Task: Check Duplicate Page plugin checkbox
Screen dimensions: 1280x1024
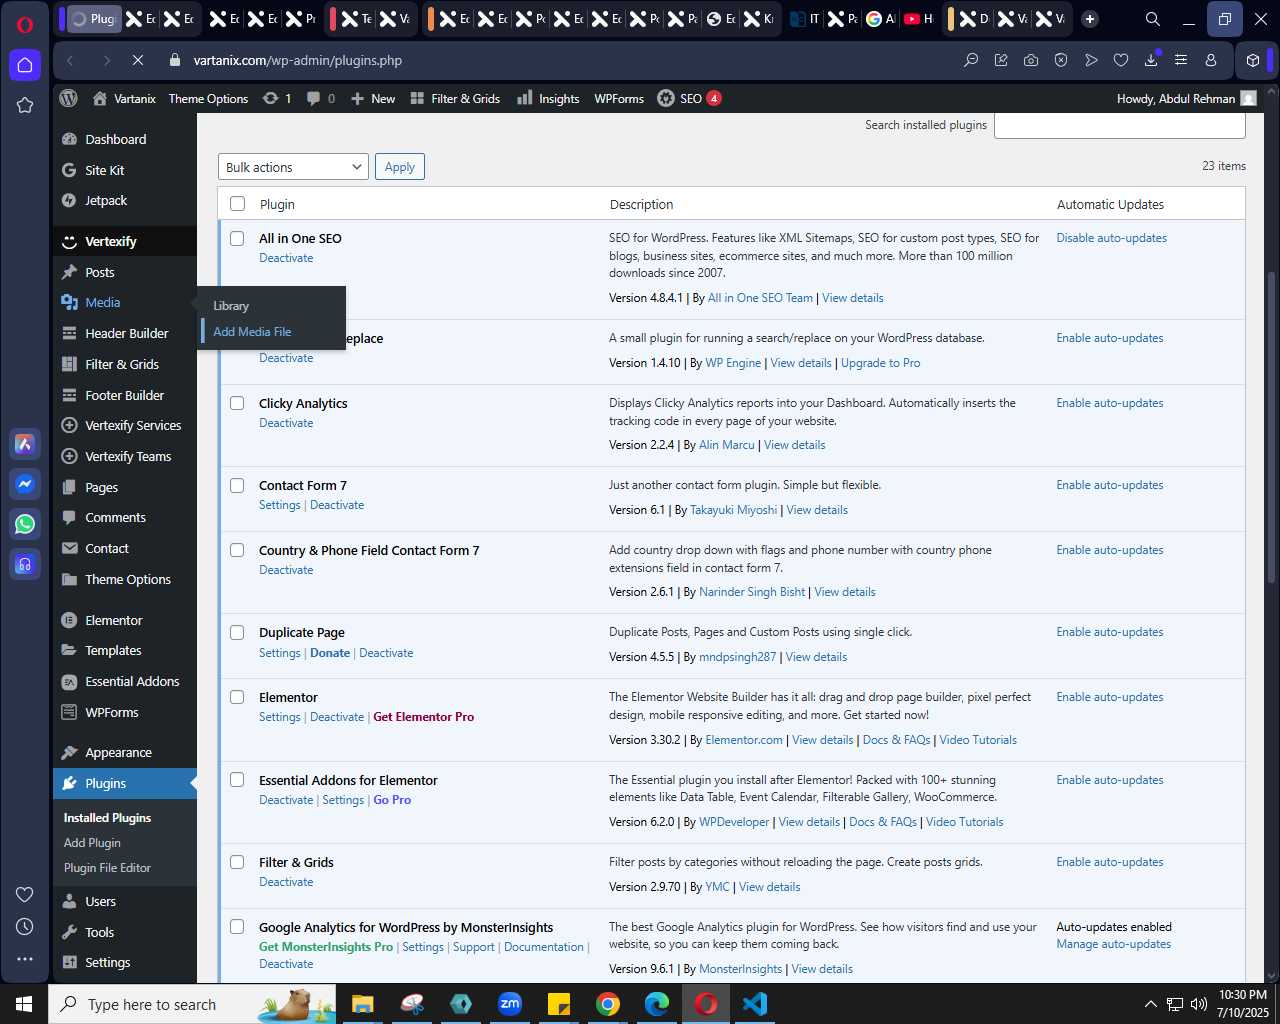Action: pos(237,632)
